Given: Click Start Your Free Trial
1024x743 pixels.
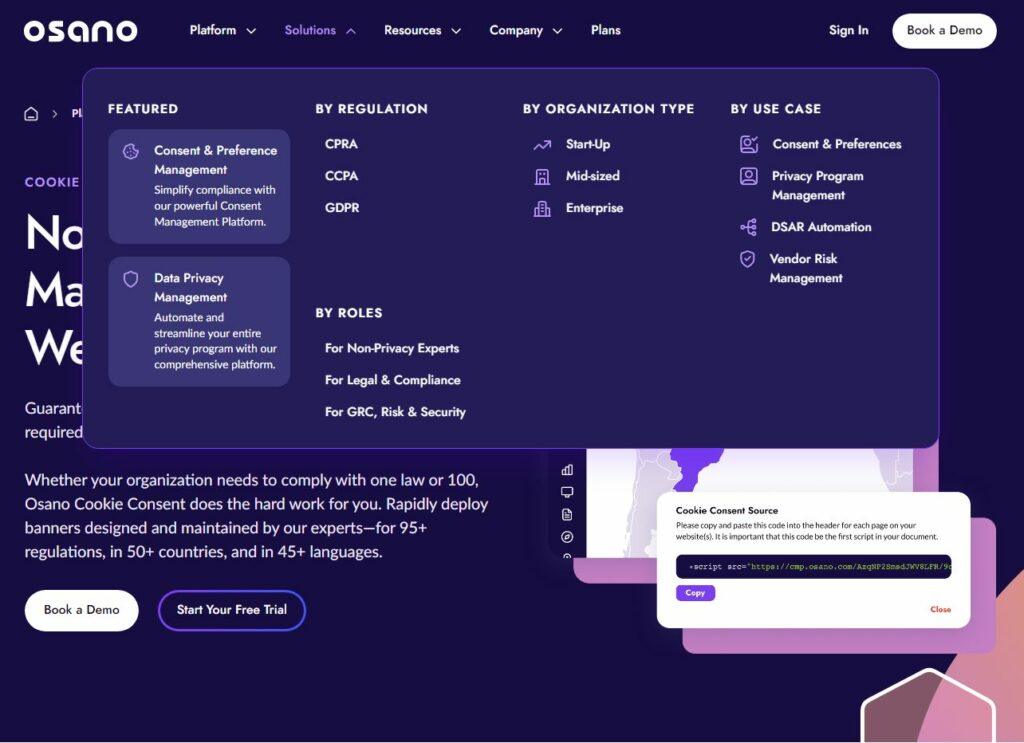Looking at the screenshot, I should pos(232,610).
